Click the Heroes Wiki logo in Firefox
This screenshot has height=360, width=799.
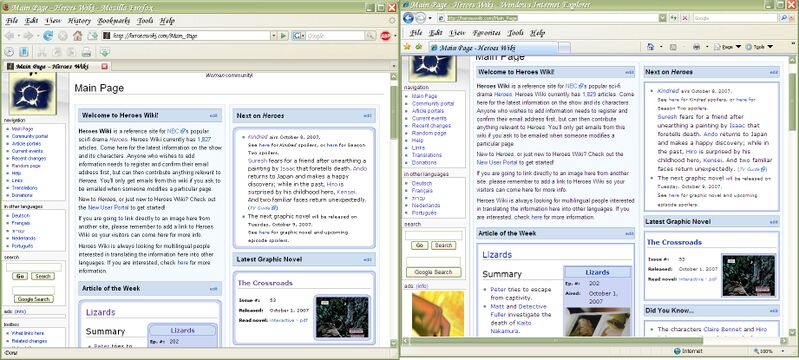tap(32, 95)
